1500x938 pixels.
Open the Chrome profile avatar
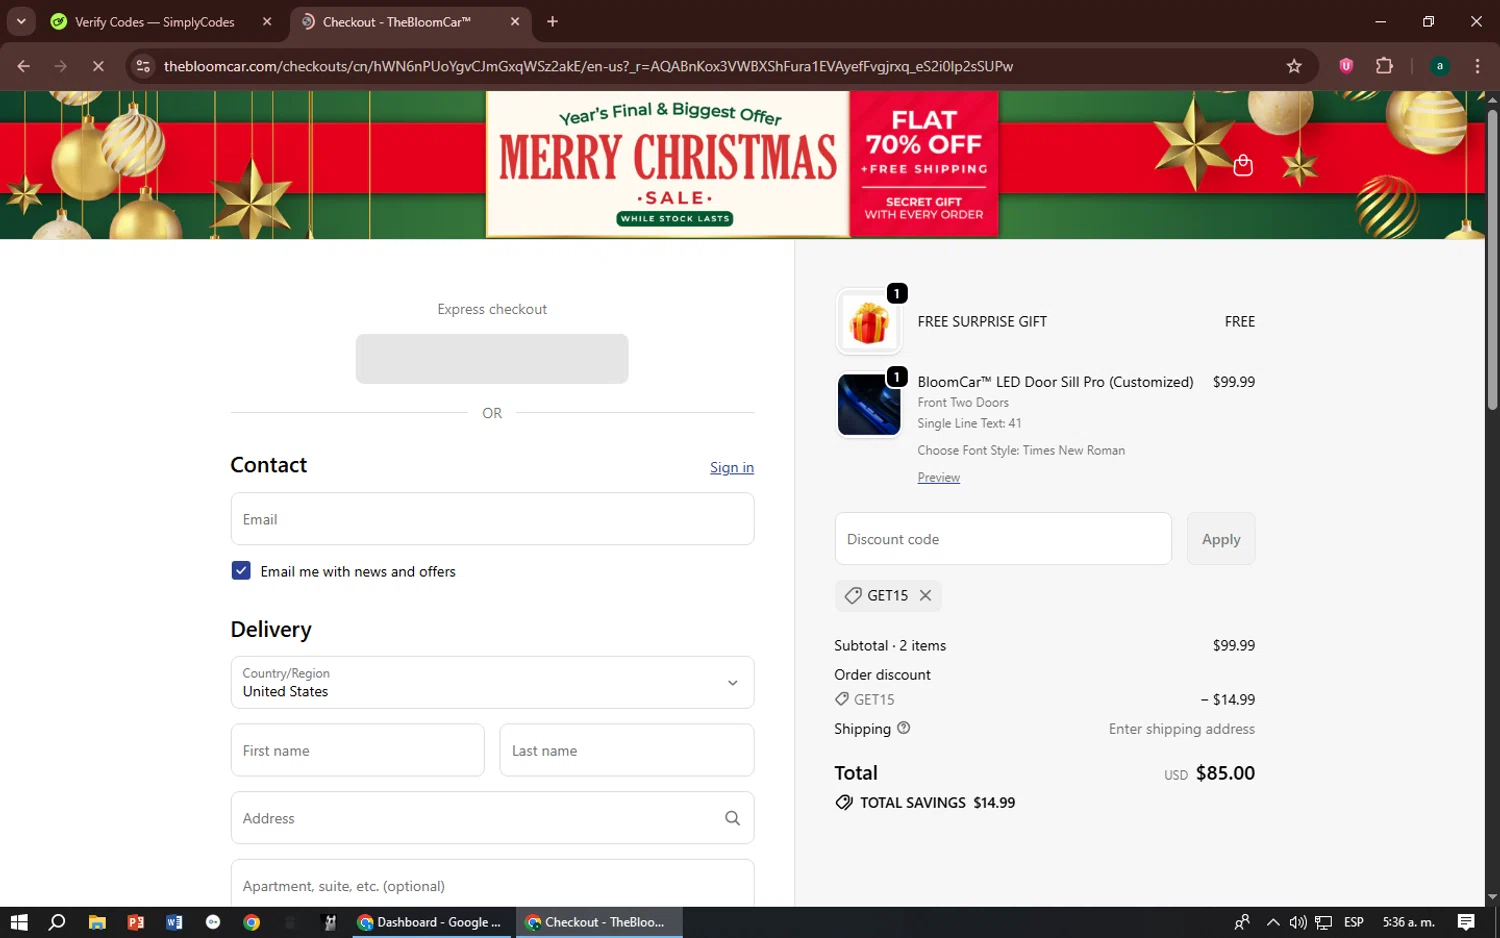click(1440, 66)
